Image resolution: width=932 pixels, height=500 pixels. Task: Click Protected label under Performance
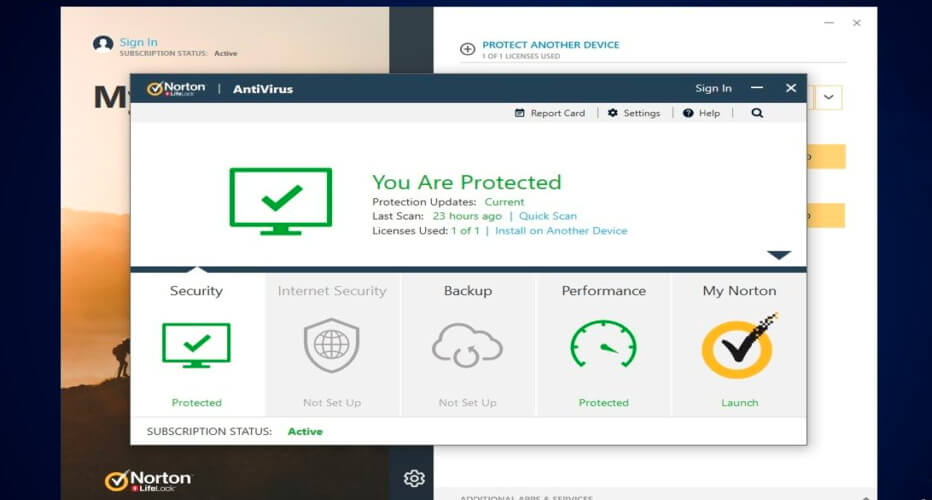[x=603, y=402]
